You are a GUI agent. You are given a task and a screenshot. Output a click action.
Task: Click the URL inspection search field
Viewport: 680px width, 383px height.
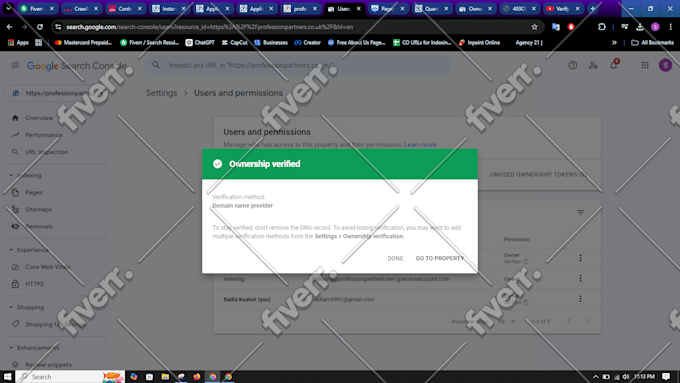click(x=297, y=65)
